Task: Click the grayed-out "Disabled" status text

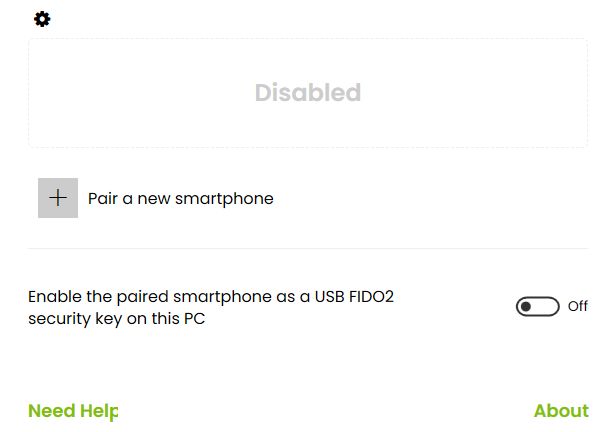Action: tap(308, 92)
